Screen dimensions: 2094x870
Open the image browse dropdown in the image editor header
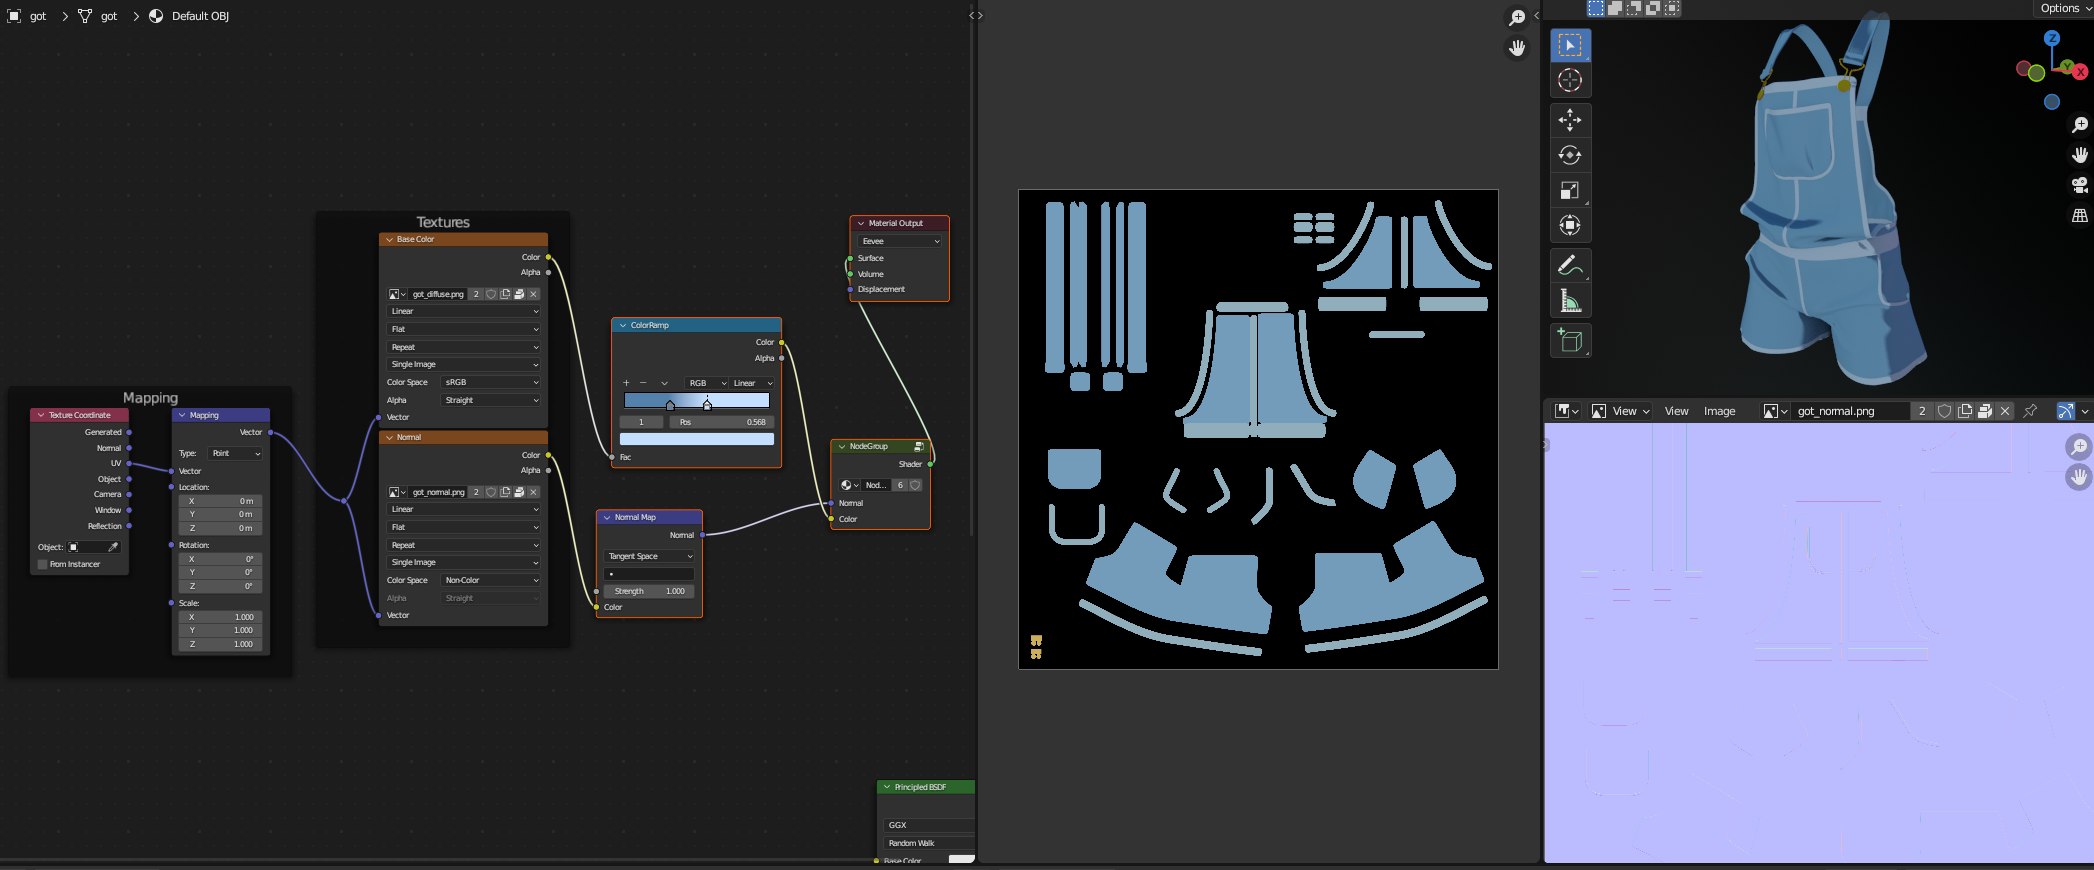click(1775, 411)
